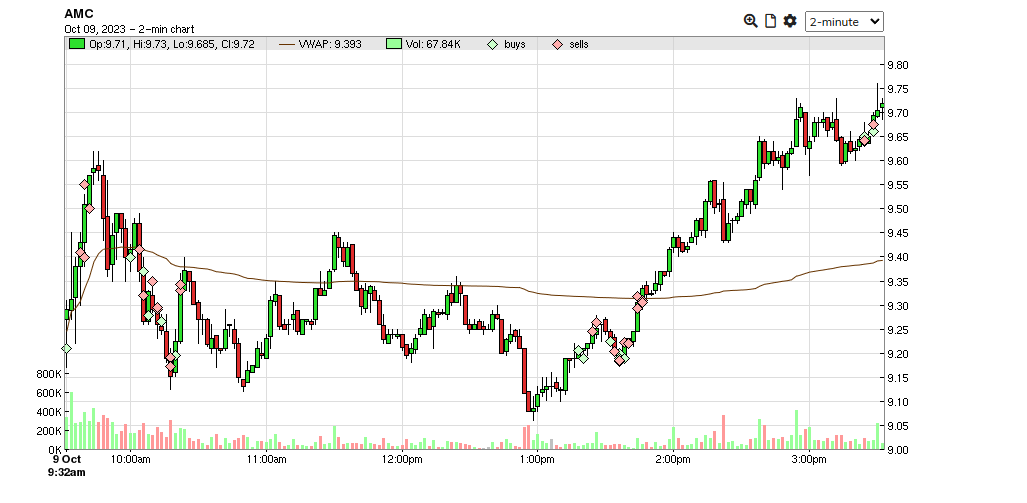Image resolution: width=1027 pixels, height=503 pixels.
Task: Toggle the sells diamond legend marker
Action: tap(557, 45)
